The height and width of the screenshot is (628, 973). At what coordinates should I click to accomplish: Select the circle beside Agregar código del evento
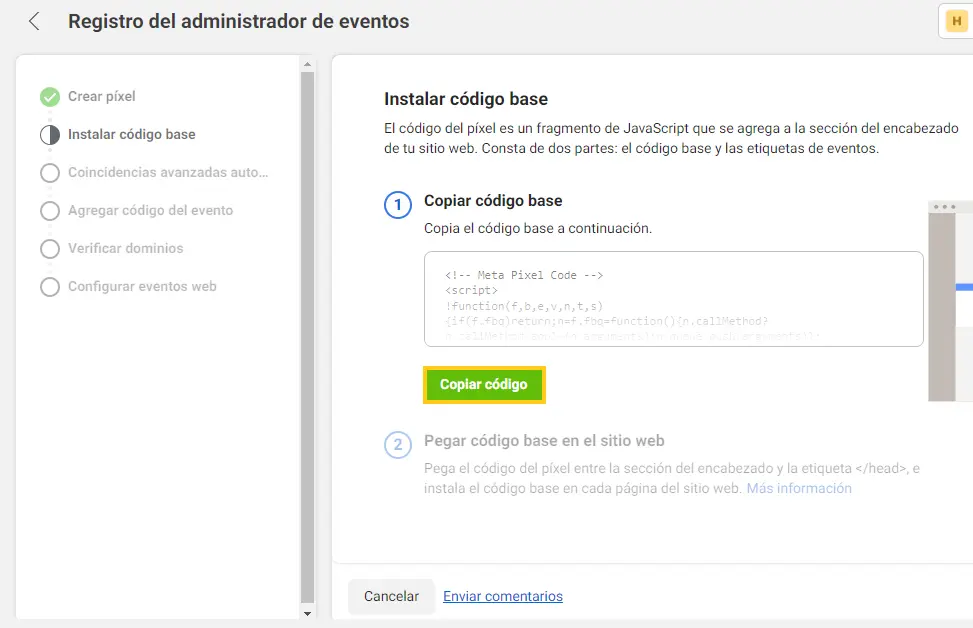50,211
